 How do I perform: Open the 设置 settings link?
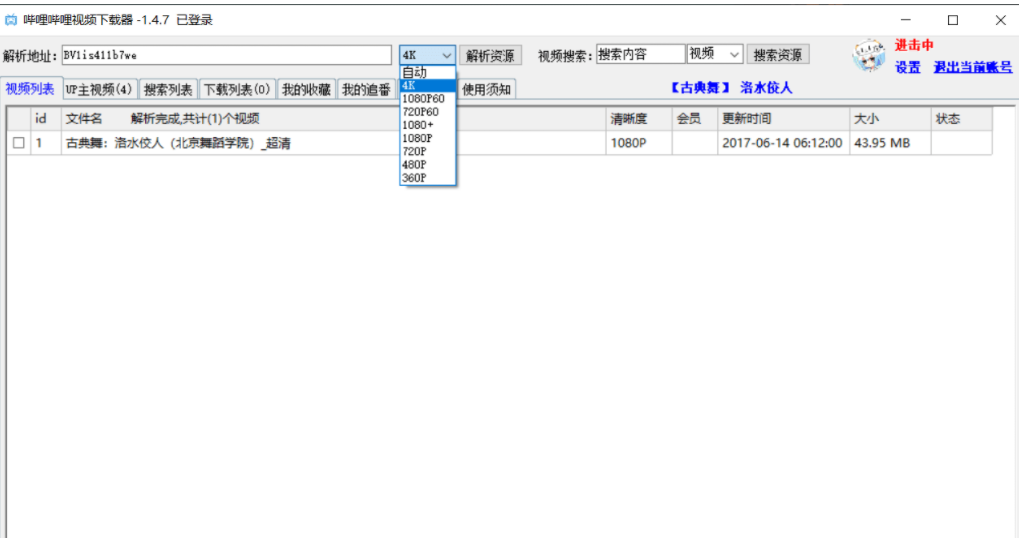click(907, 68)
